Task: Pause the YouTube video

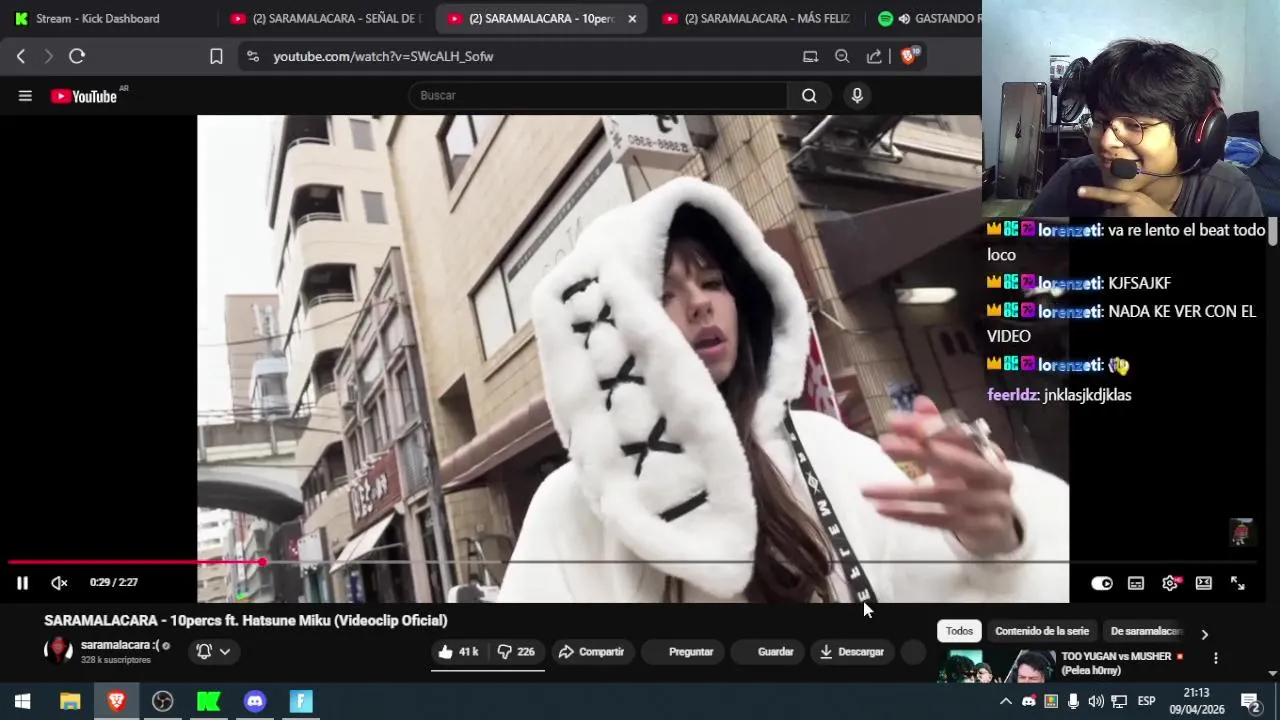Action: [x=22, y=583]
